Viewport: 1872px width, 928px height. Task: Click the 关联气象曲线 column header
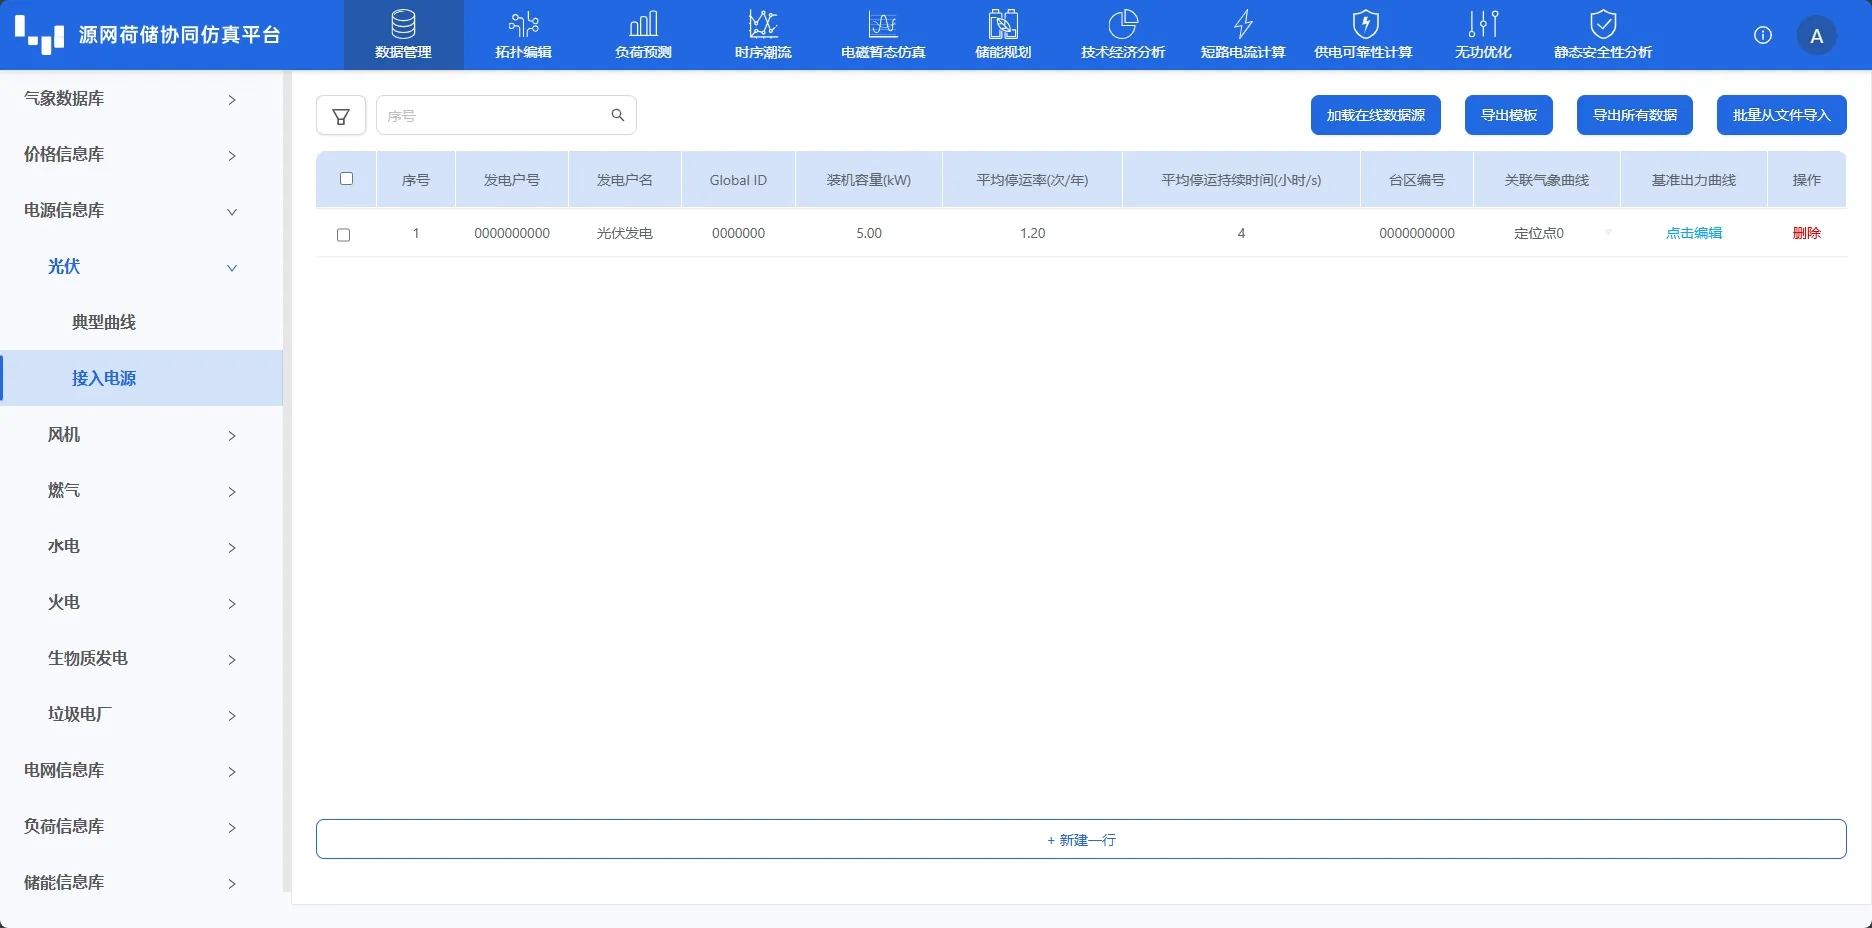click(x=1547, y=180)
